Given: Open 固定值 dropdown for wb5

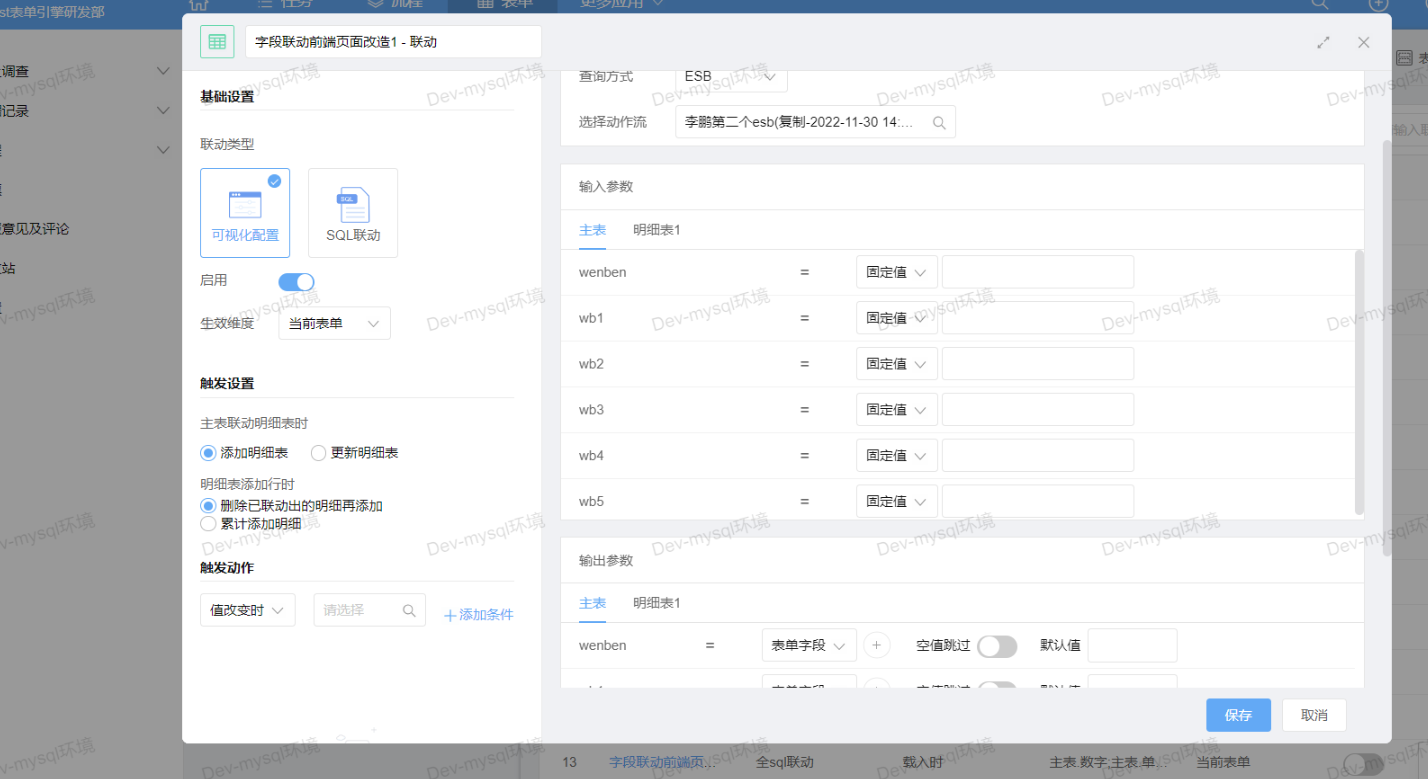Looking at the screenshot, I should click(897, 501).
